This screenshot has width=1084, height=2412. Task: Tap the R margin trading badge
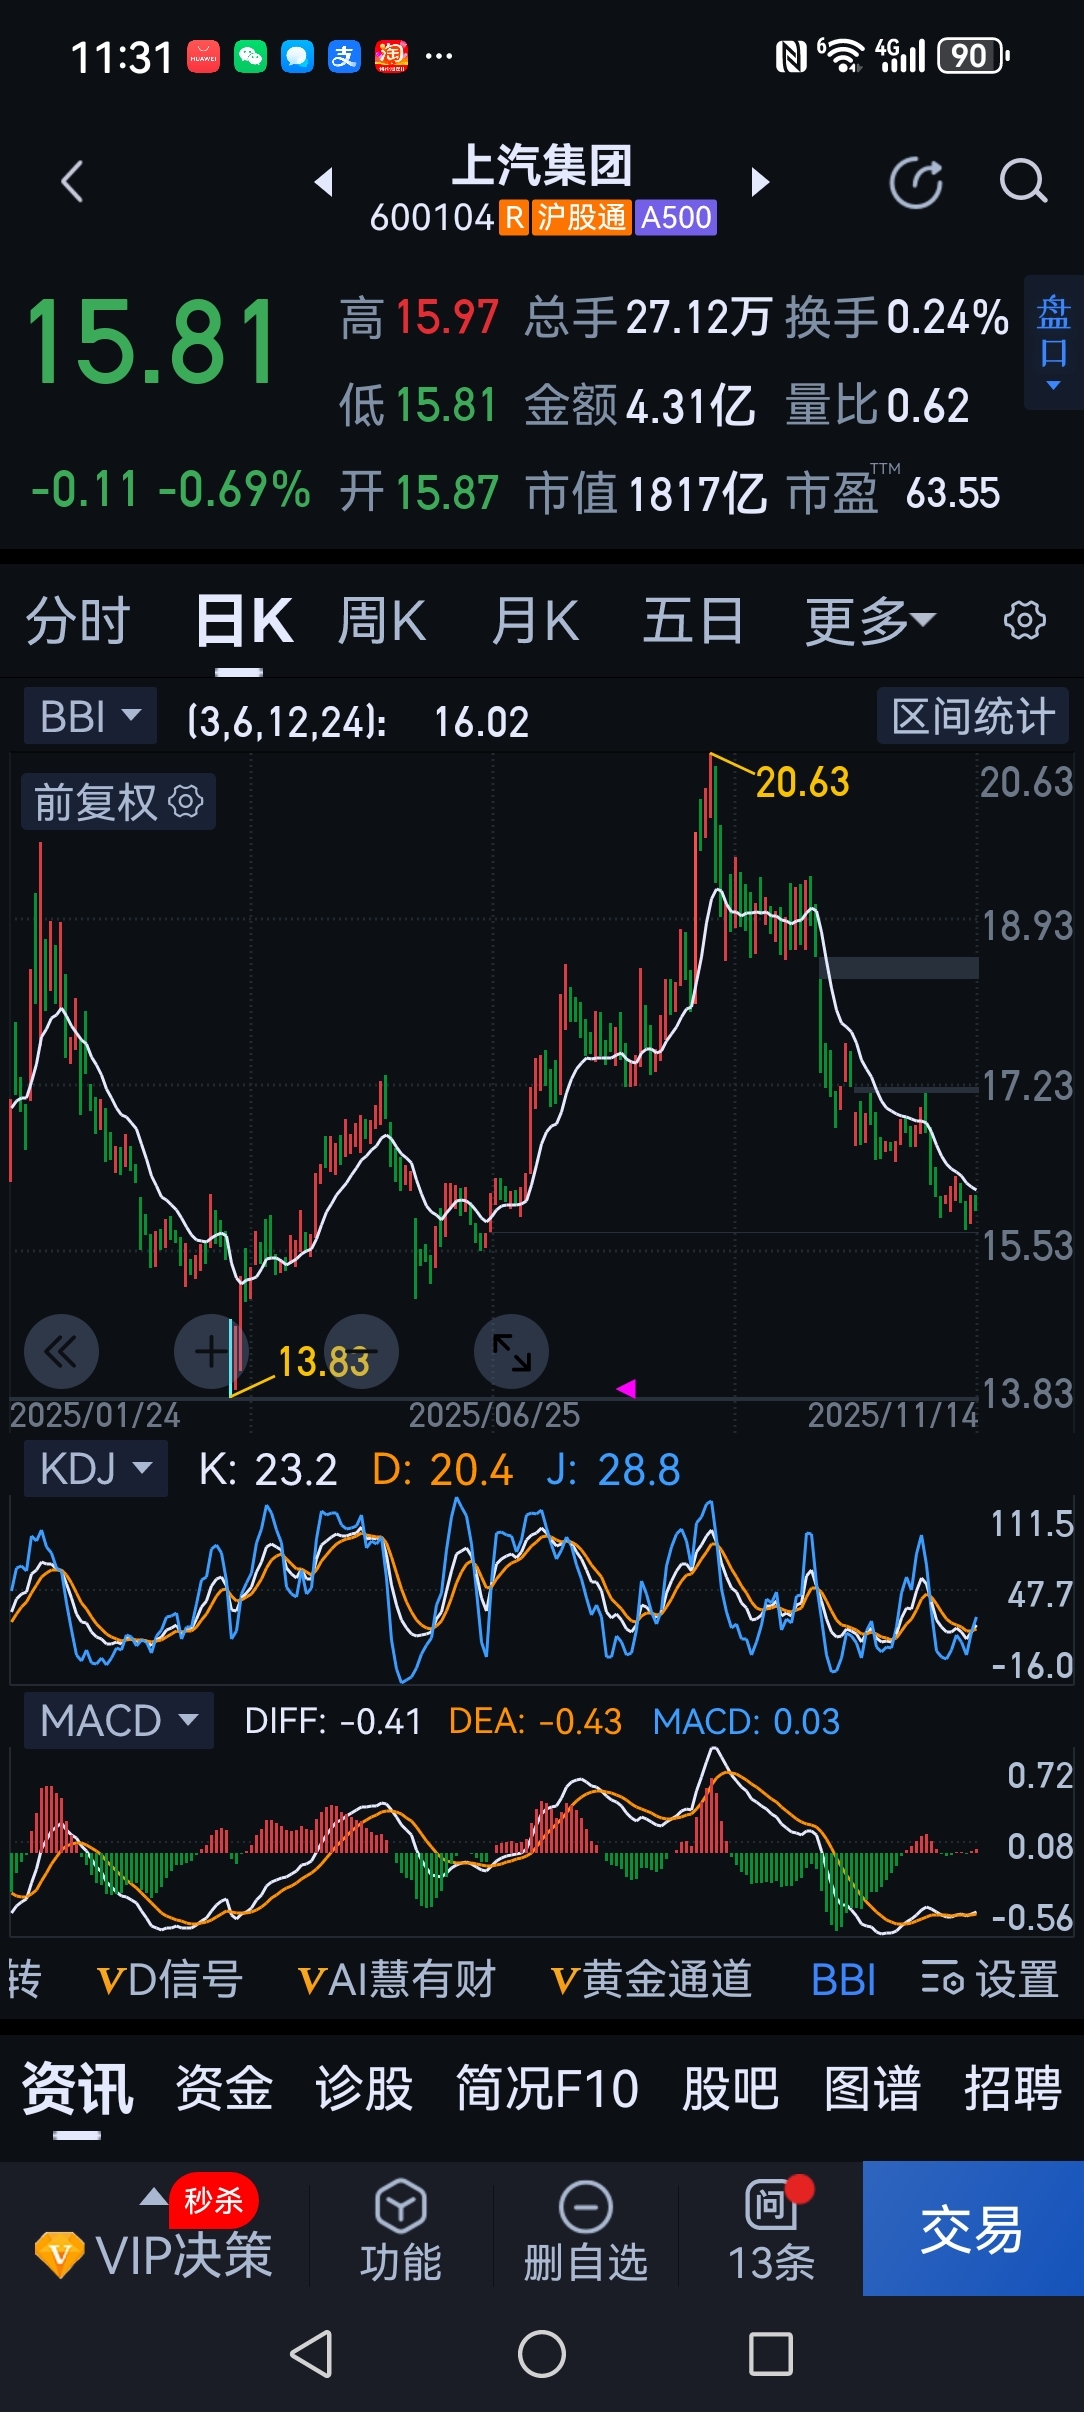pyautogui.click(x=514, y=217)
